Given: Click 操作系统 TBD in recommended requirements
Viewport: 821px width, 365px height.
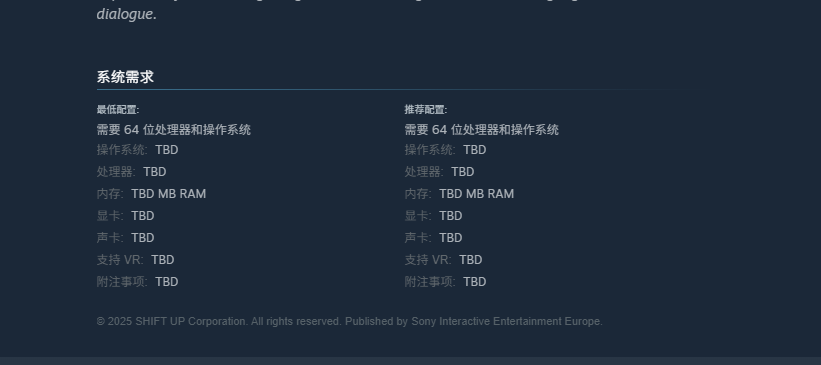Looking at the screenshot, I should coord(446,150).
